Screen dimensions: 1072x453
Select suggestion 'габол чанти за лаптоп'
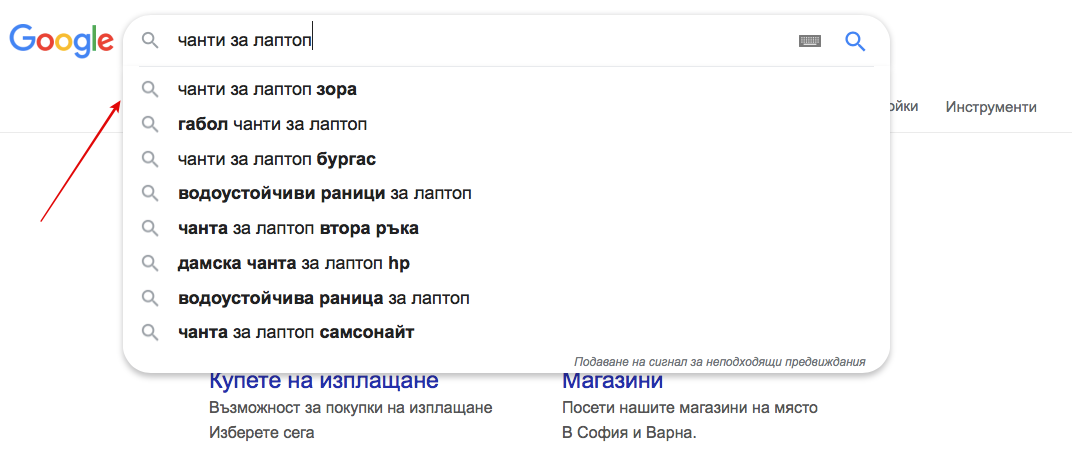point(507,124)
